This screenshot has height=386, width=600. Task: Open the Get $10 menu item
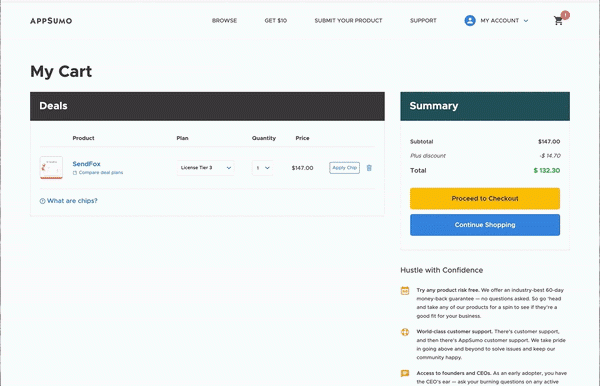[276, 21]
